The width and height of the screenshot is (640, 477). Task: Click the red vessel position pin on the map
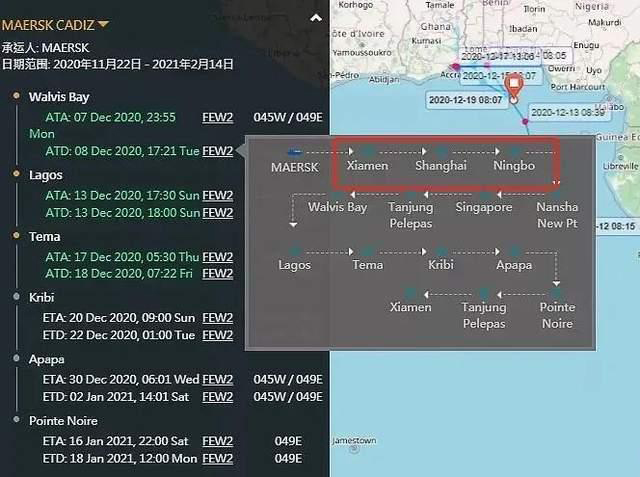point(513,87)
